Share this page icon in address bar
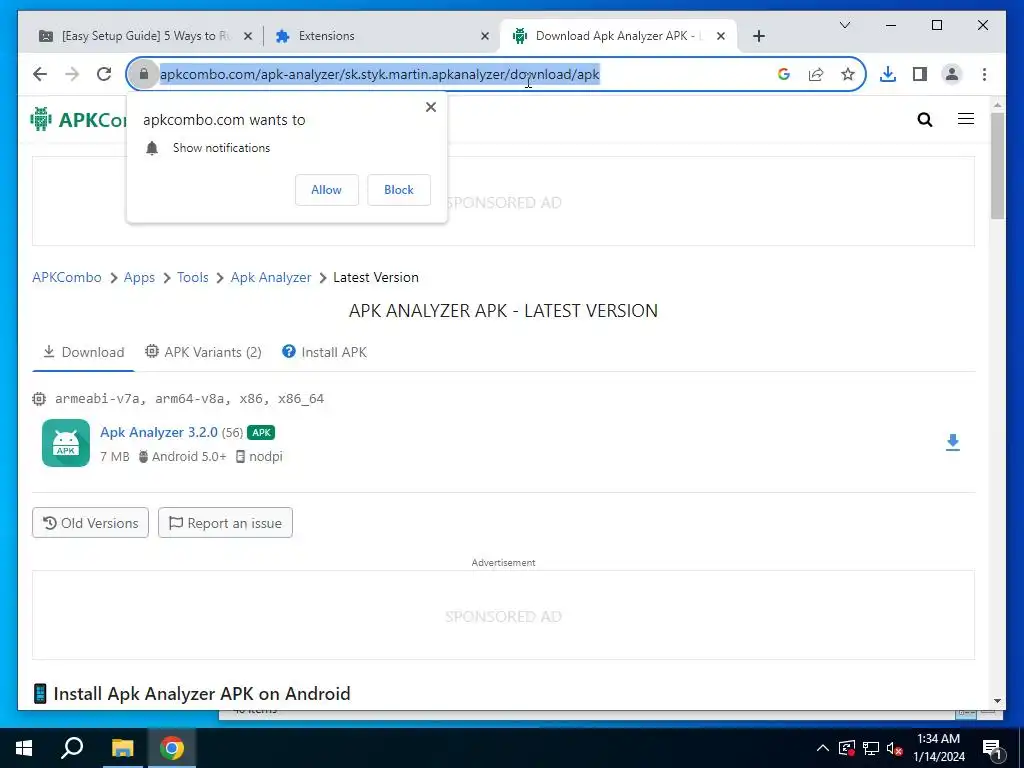Viewport: 1024px width, 768px height. 816,74
